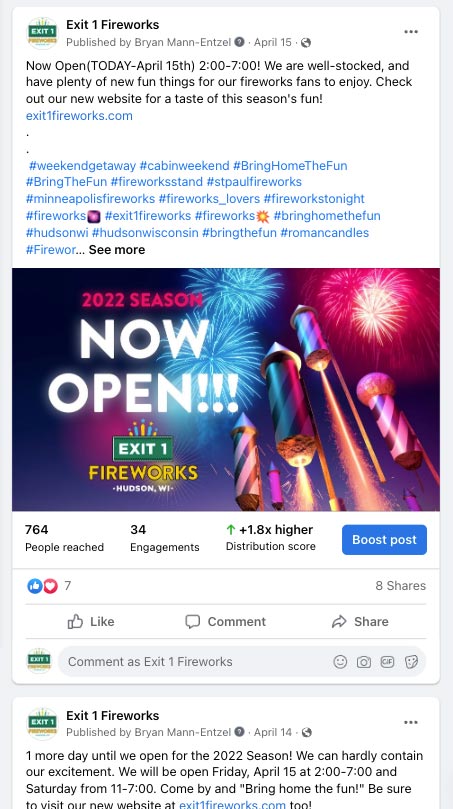Viewport: 453px width, 809px height.
Task: Click the GIF icon in comment box
Action: 387,661
